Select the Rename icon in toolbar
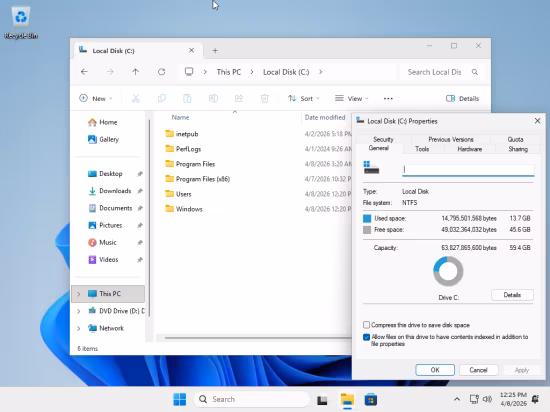The height and width of the screenshot is (412, 550). [213, 99]
